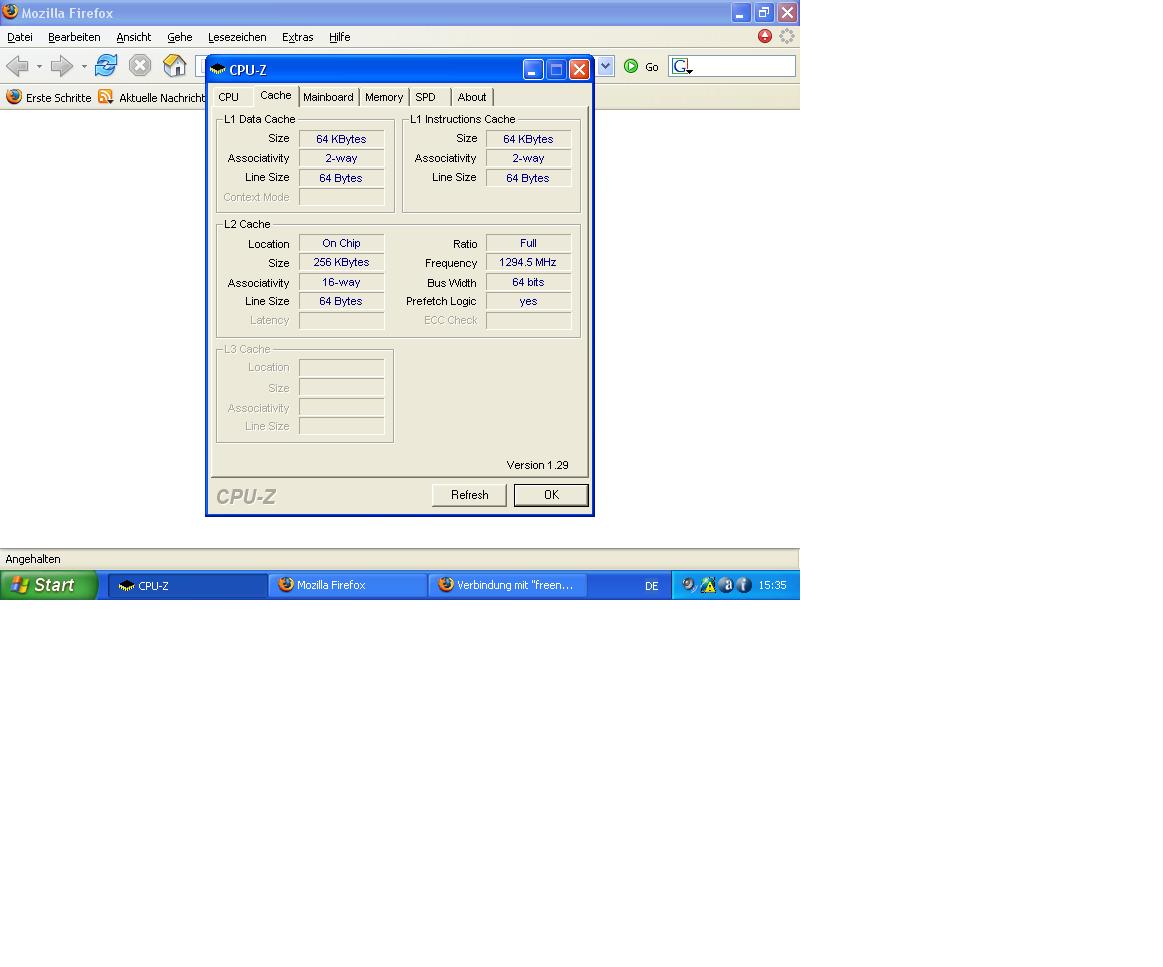Click Go text next to address bar

point(652,67)
